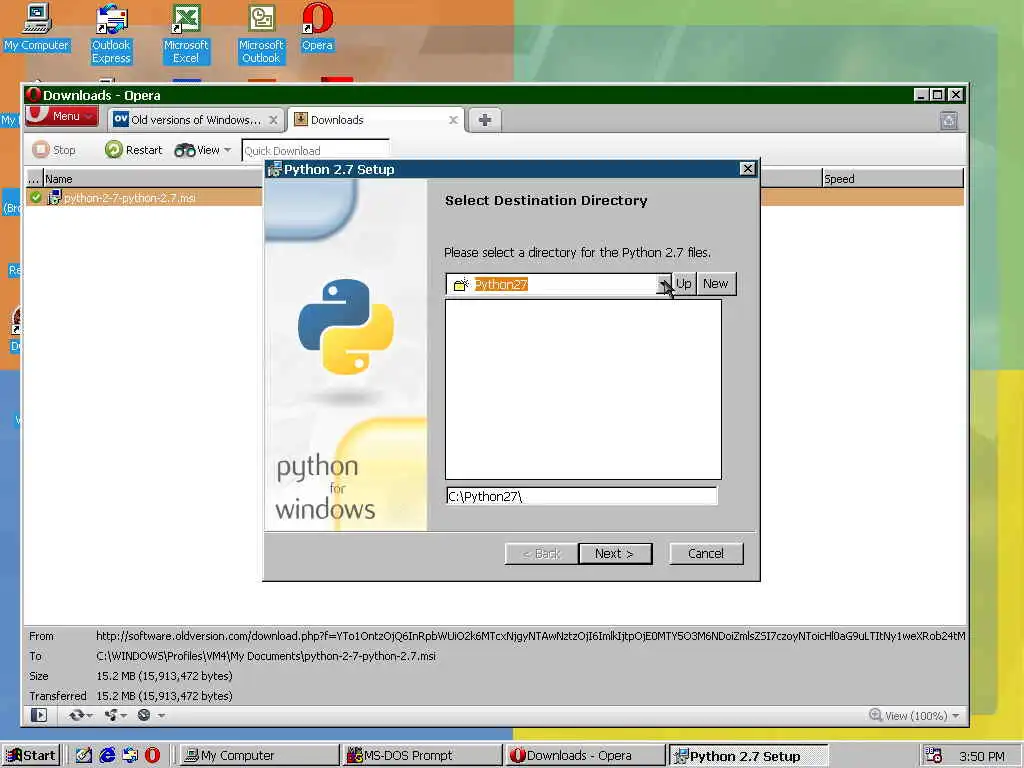
Task: Open a new tab with plus button
Action: [485, 120]
